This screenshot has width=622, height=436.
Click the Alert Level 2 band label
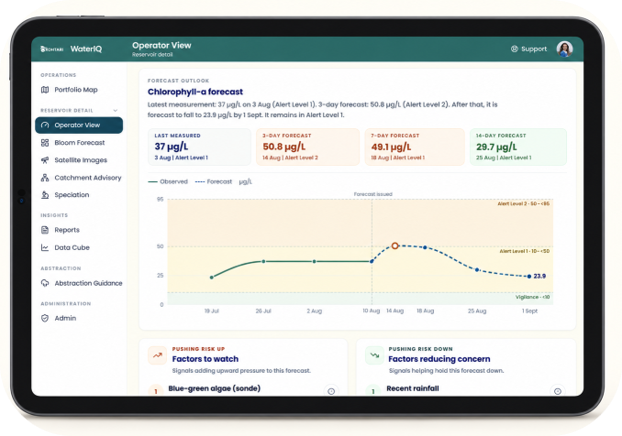pyautogui.click(x=524, y=204)
